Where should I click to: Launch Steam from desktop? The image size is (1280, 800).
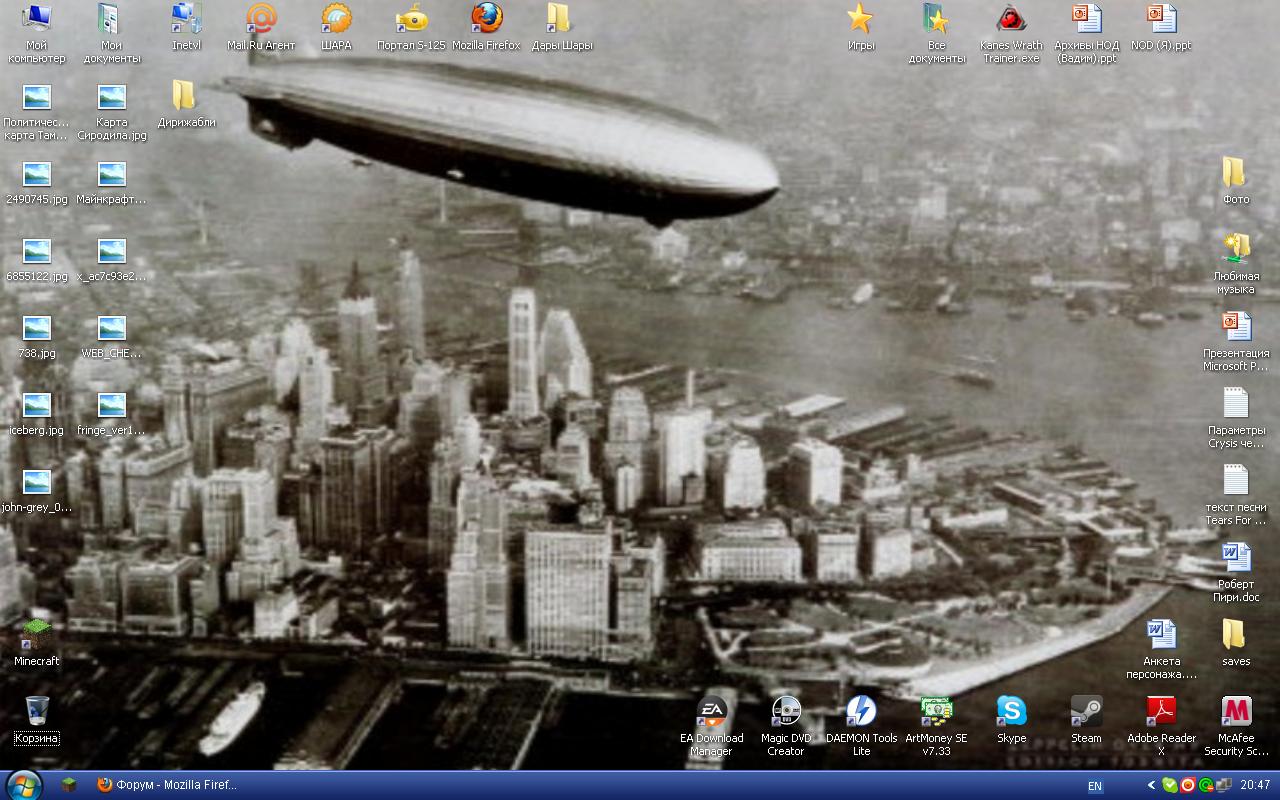coord(1086,712)
